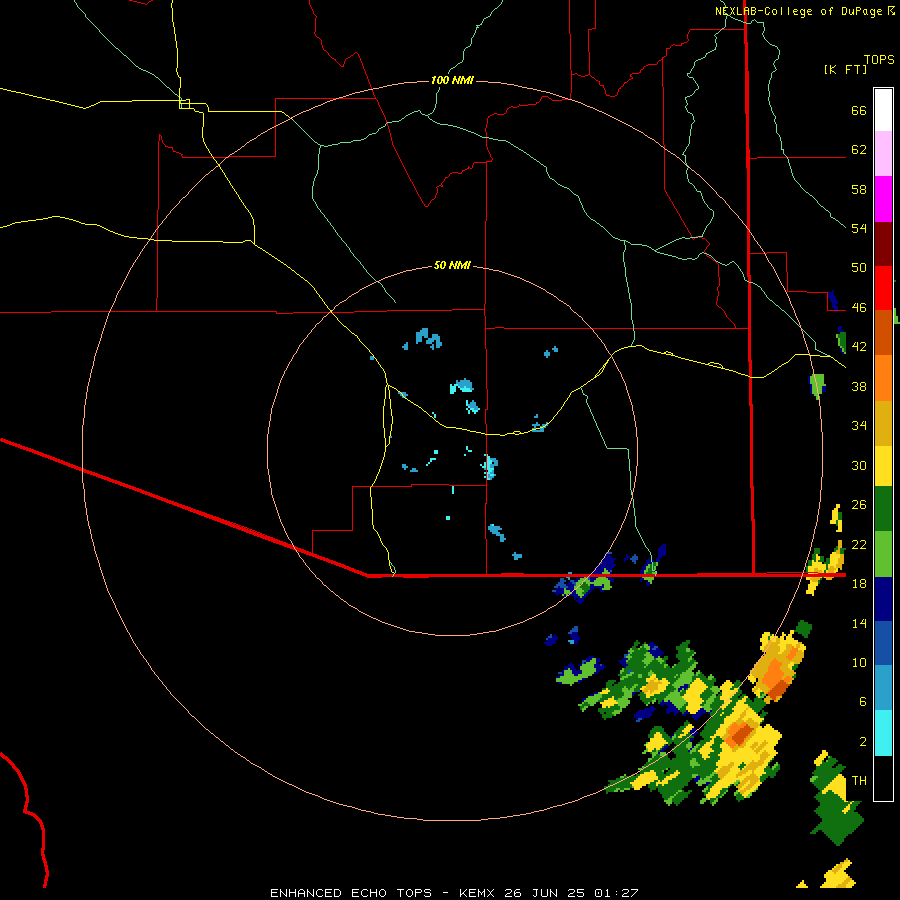This screenshot has height=900, width=900.
Task: Select the bright red legend swatch
Action: (883, 288)
